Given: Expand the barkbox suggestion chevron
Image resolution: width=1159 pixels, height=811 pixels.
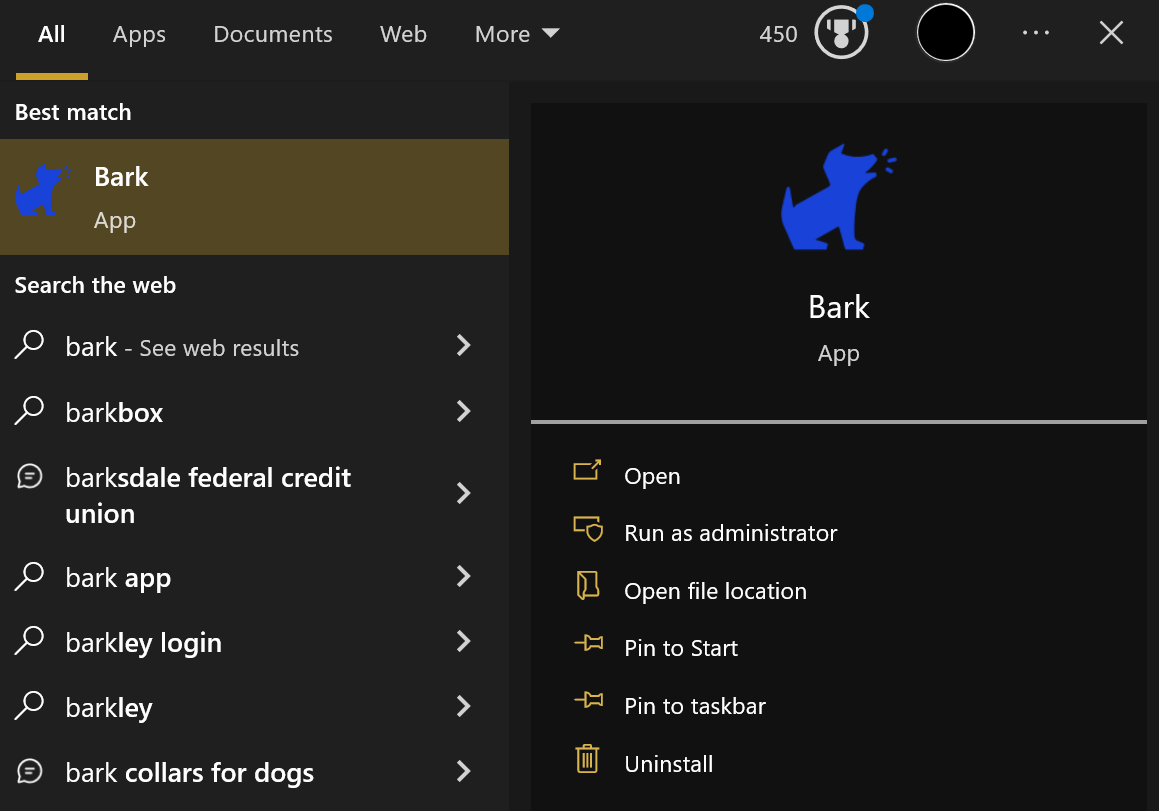Looking at the screenshot, I should [x=463, y=411].
